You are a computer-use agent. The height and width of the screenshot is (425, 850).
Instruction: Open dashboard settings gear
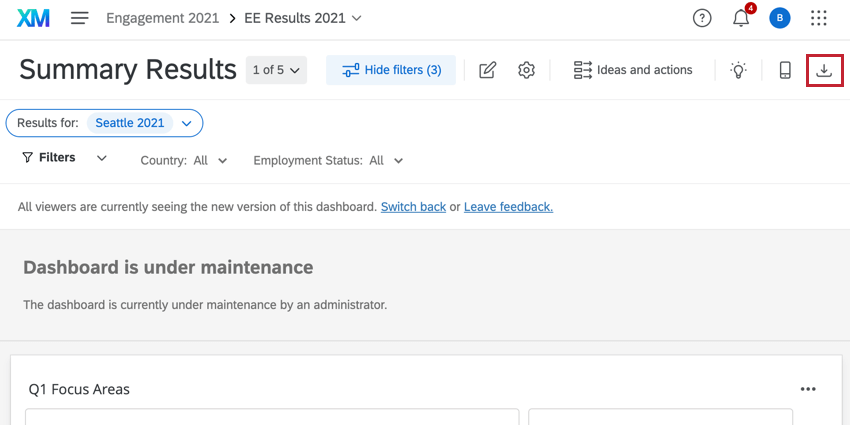click(x=527, y=70)
